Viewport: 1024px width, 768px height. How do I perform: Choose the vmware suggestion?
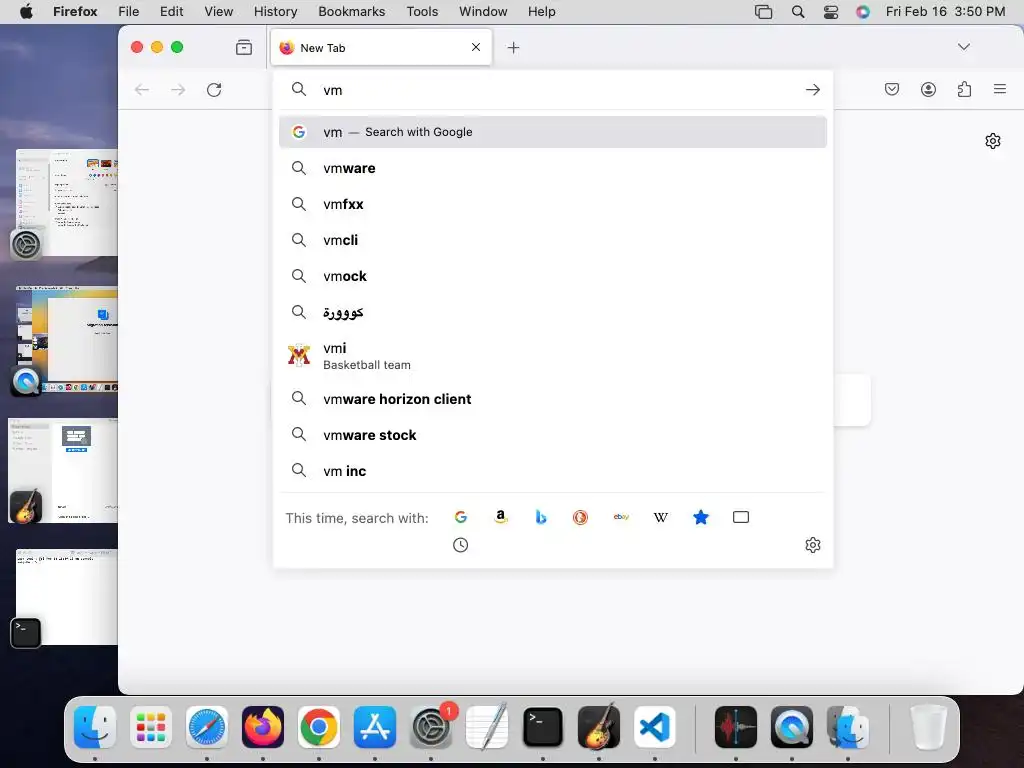pos(552,168)
